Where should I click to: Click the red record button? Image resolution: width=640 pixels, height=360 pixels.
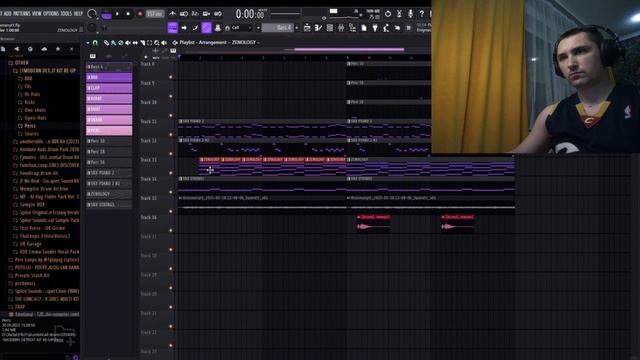pos(140,14)
